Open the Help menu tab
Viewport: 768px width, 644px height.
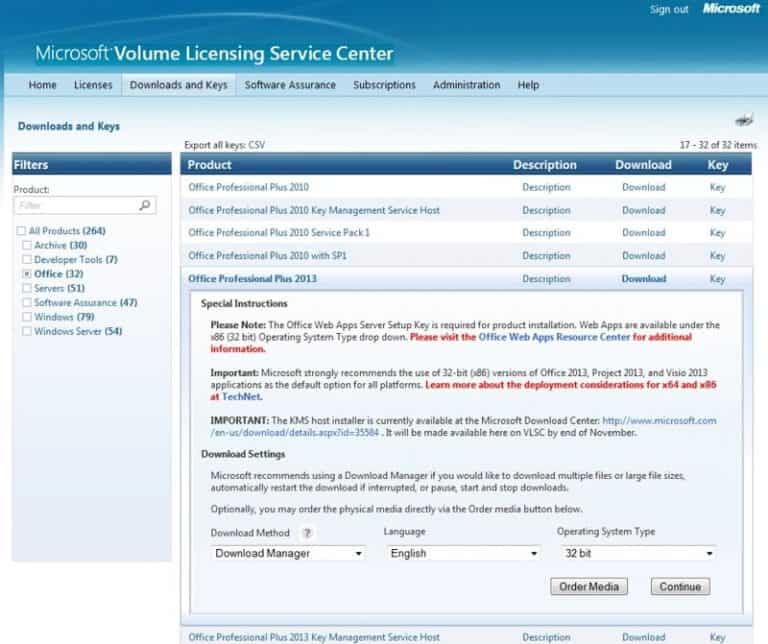(528, 85)
